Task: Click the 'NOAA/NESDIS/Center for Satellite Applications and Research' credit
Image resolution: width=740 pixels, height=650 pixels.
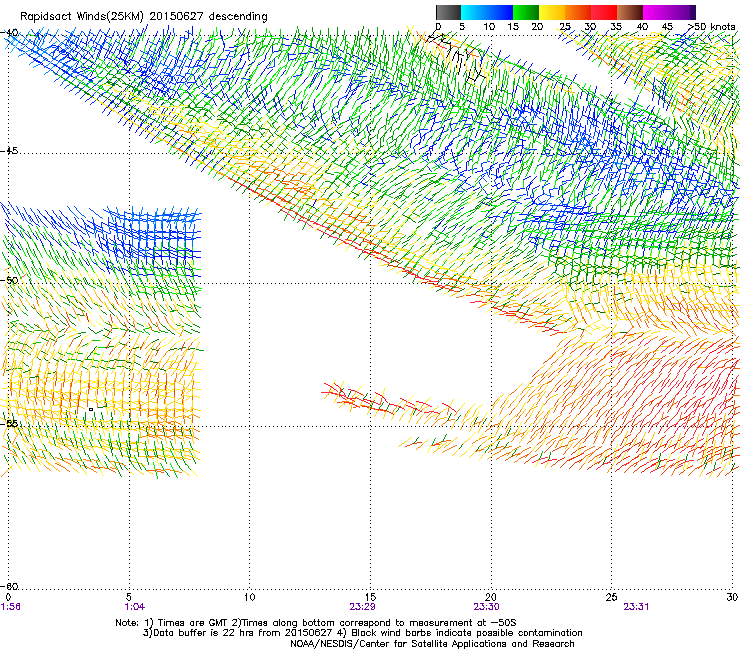Action: tap(432, 644)
